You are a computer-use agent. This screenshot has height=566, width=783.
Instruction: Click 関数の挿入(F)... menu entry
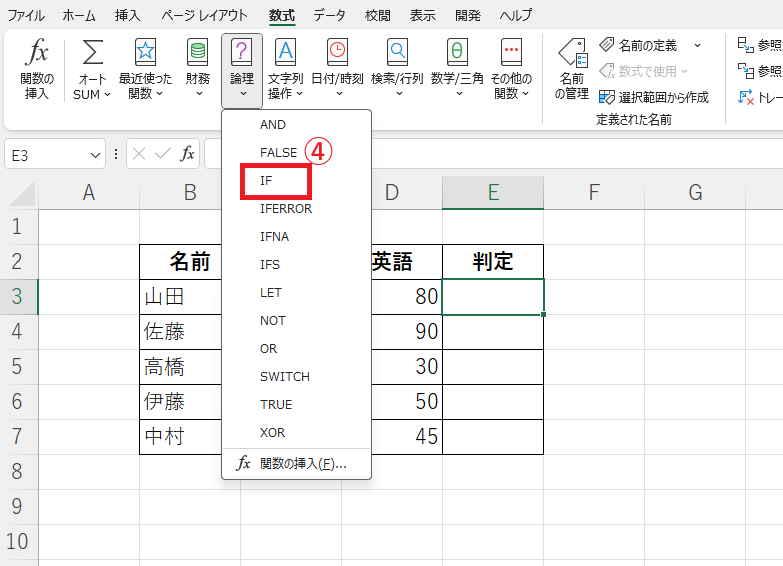click(297, 464)
